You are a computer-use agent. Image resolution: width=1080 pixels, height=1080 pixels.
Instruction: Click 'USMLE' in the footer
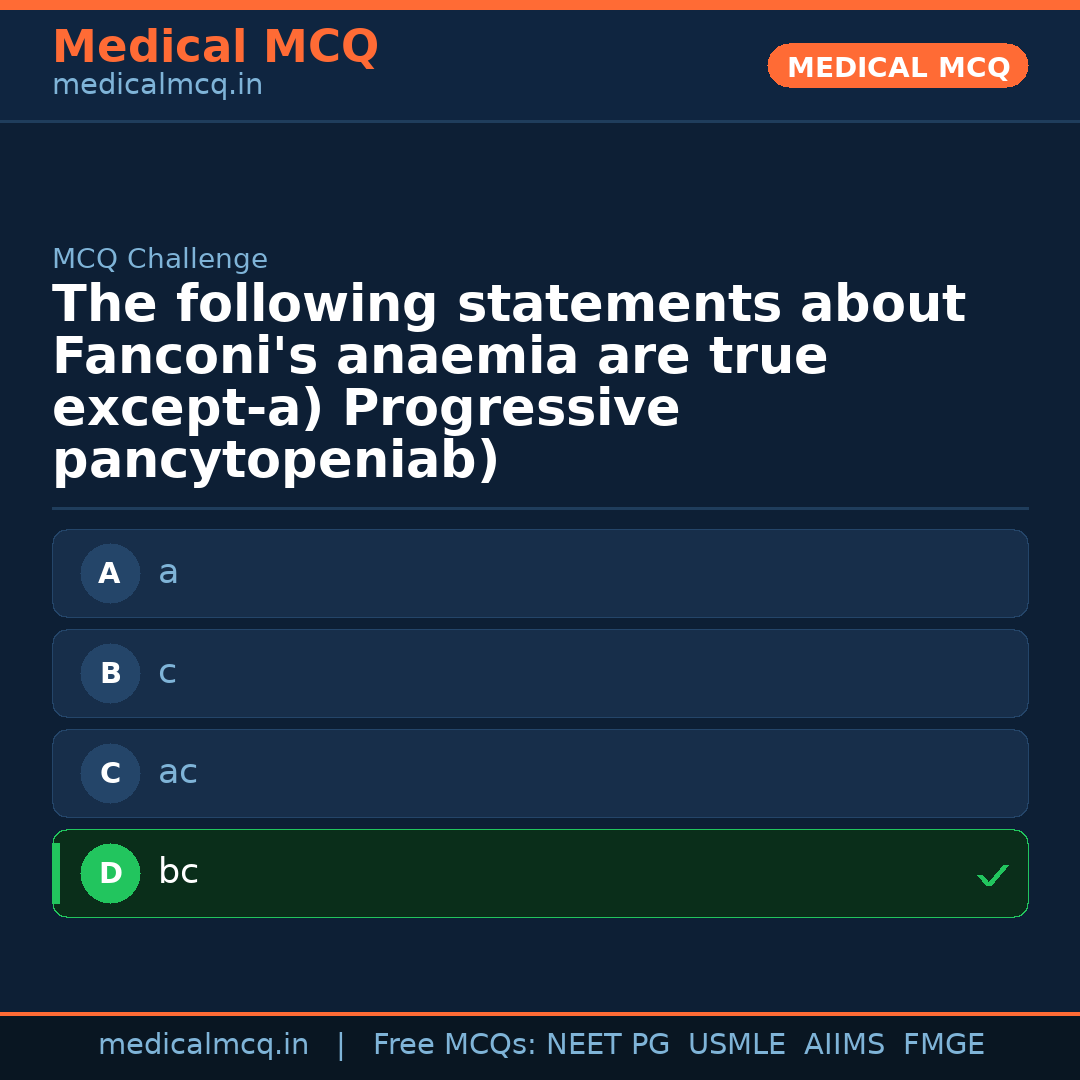736,1045
